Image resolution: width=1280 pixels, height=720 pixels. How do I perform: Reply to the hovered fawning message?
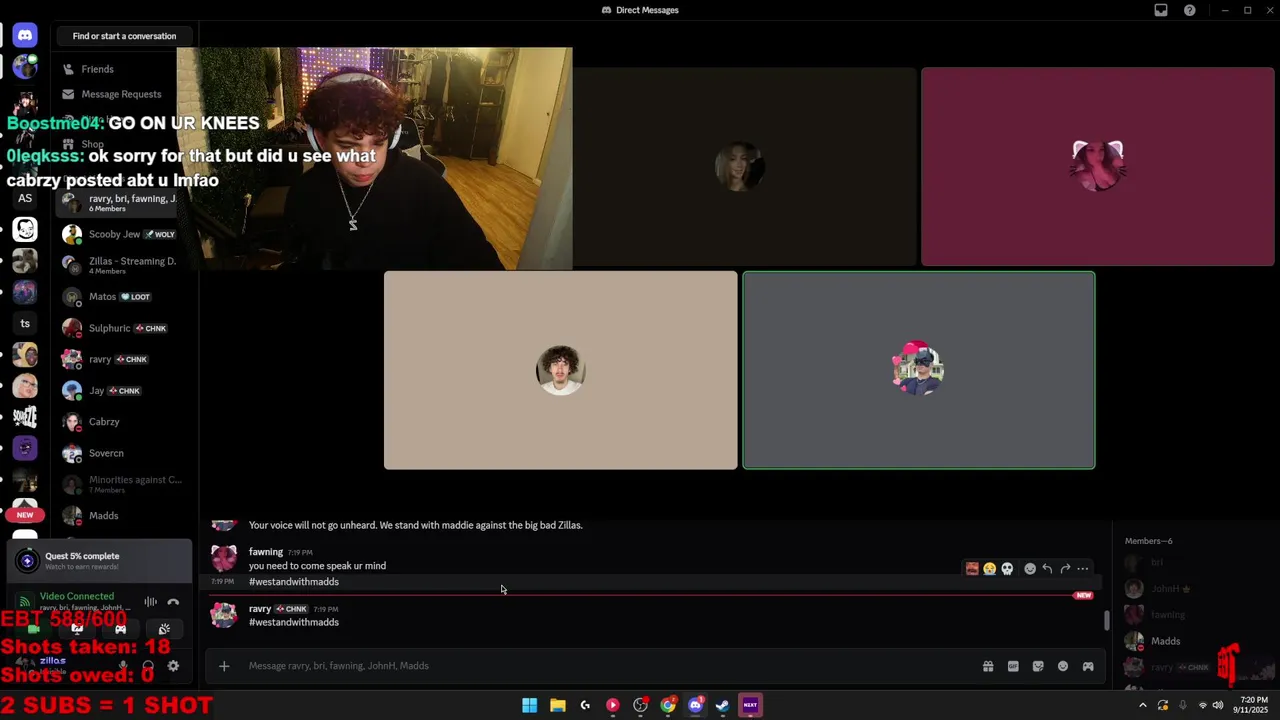[x=1047, y=569]
